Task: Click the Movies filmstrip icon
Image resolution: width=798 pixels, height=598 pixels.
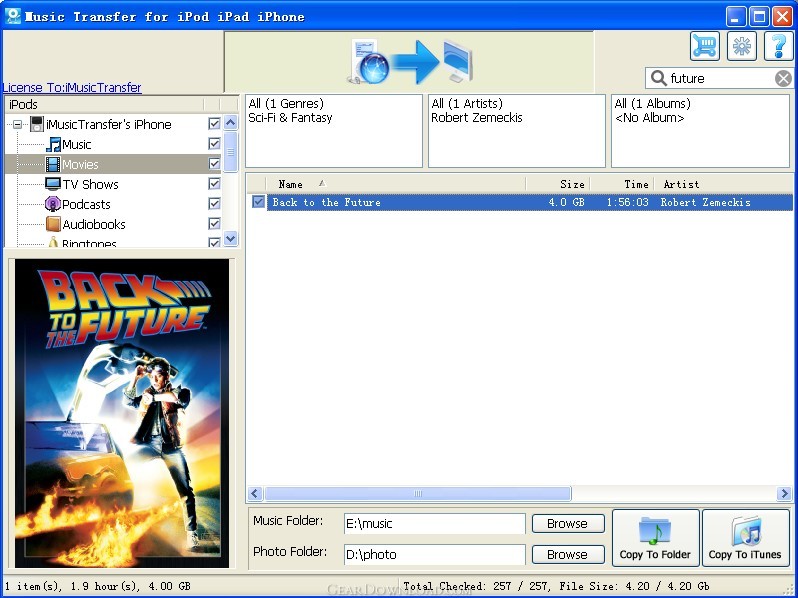Action: click(x=52, y=164)
